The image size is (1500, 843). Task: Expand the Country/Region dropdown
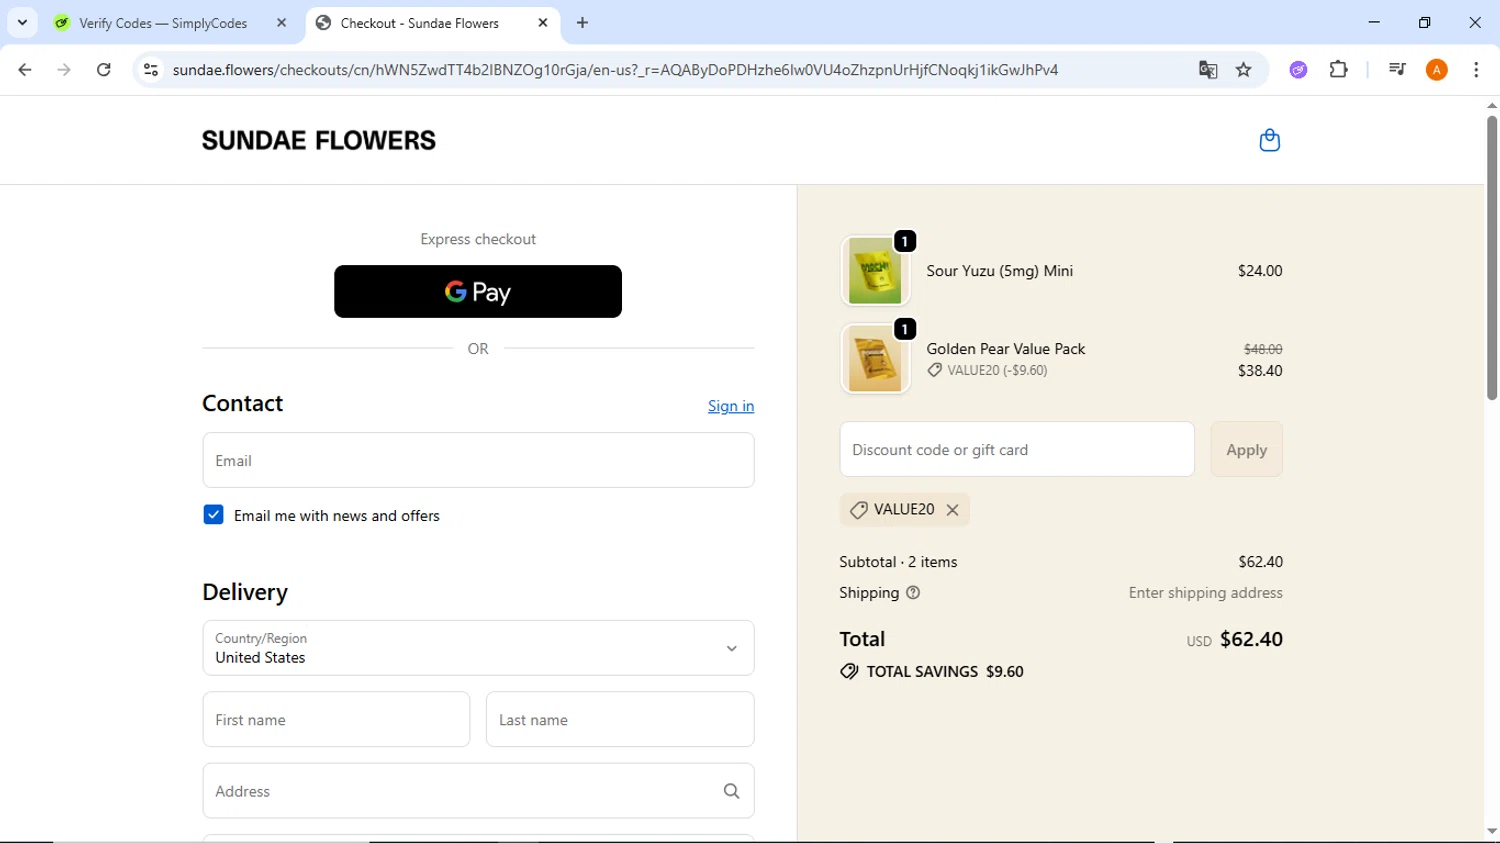coord(478,648)
